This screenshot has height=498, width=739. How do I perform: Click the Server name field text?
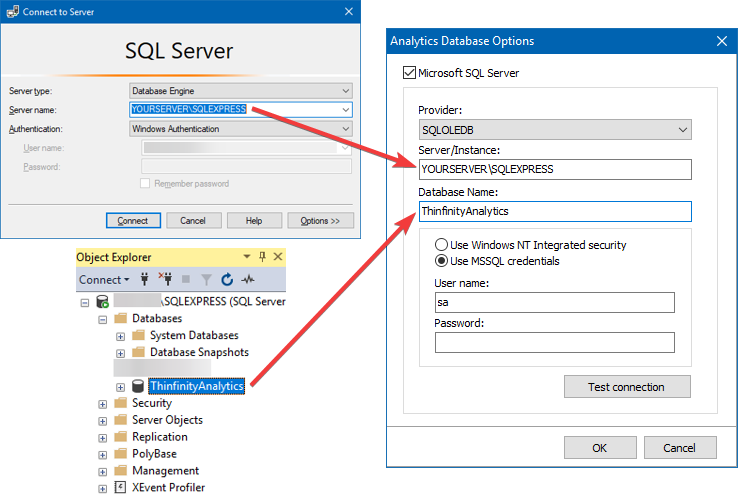pos(189,109)
